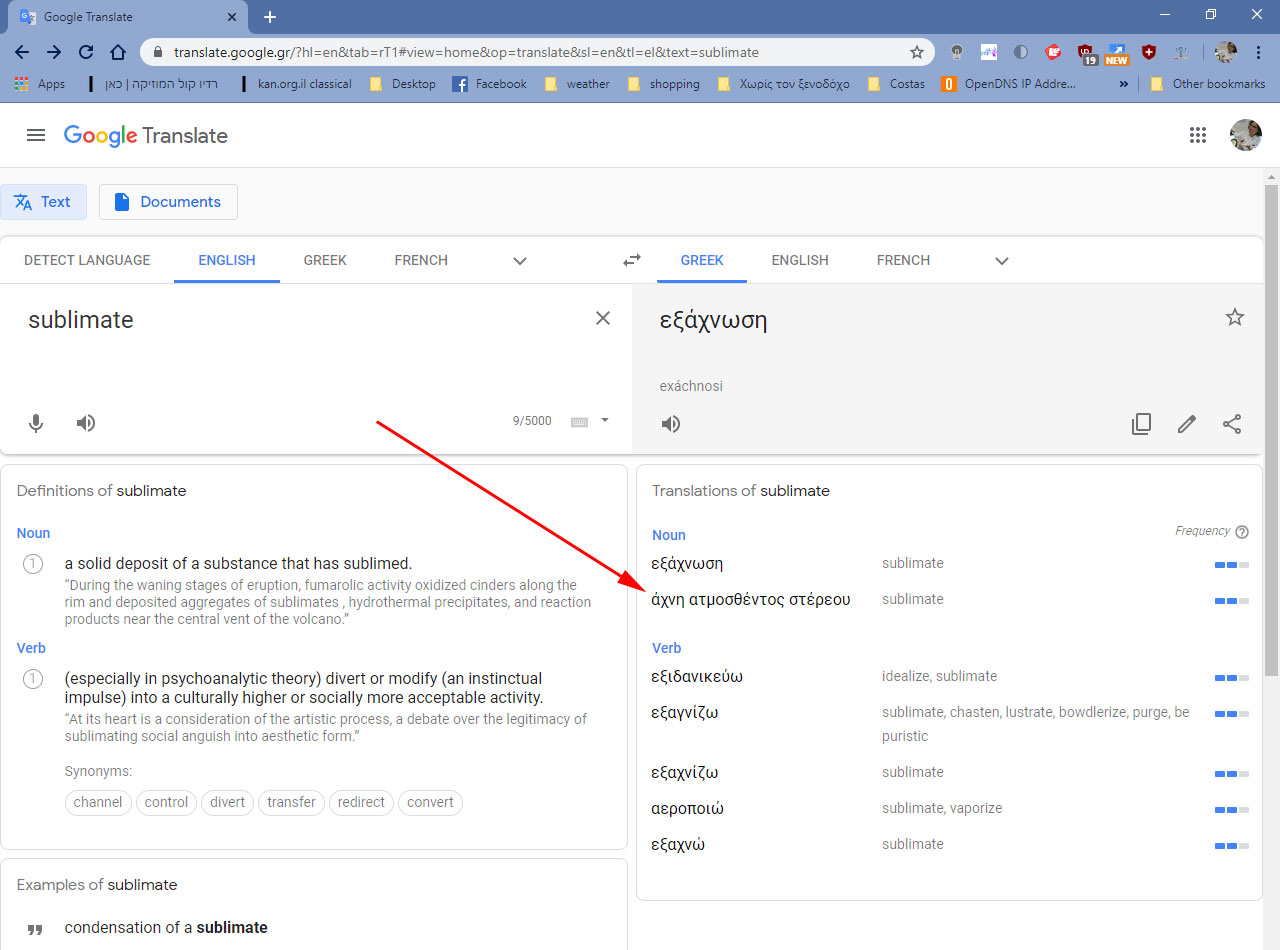Click the swap languages arrows
Screen dimensions: 1280x950
click(632, 260)
